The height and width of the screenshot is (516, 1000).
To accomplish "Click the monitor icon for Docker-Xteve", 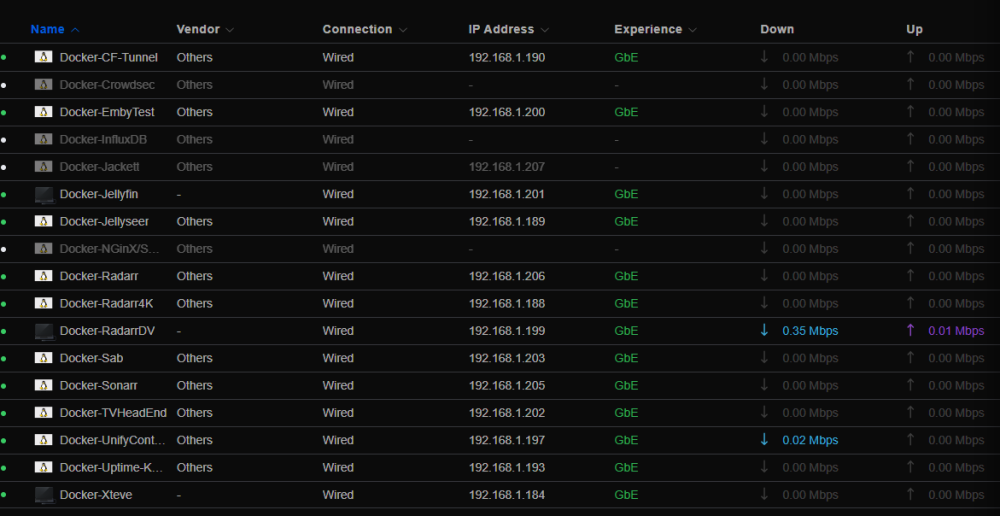I will (x=45, y=495).
